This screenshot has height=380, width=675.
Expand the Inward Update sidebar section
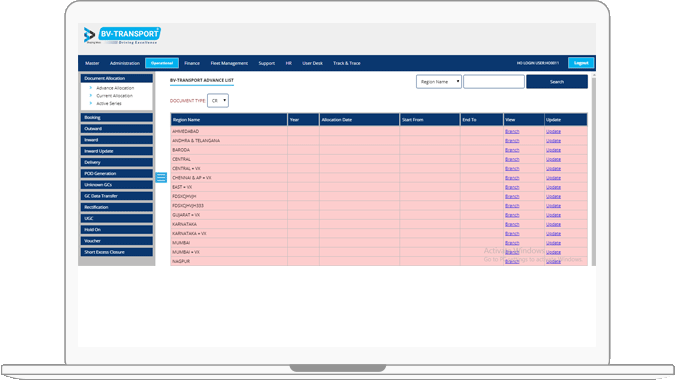click(x=117, y=151)
